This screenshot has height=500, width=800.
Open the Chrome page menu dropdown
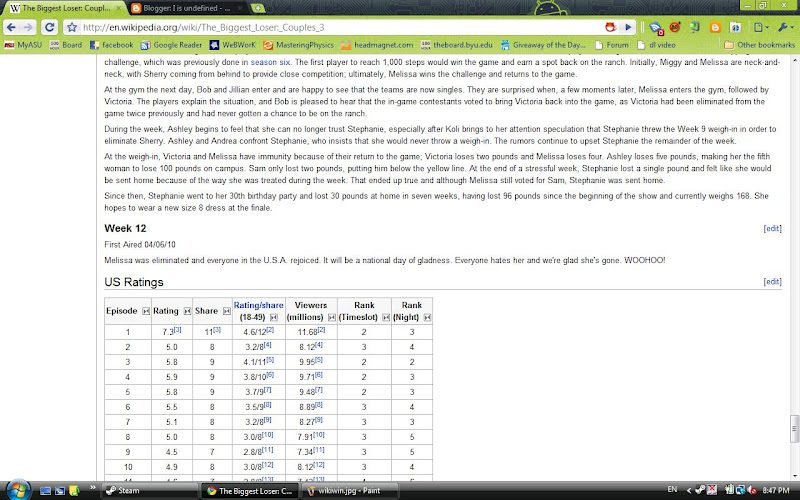(761, 28)
